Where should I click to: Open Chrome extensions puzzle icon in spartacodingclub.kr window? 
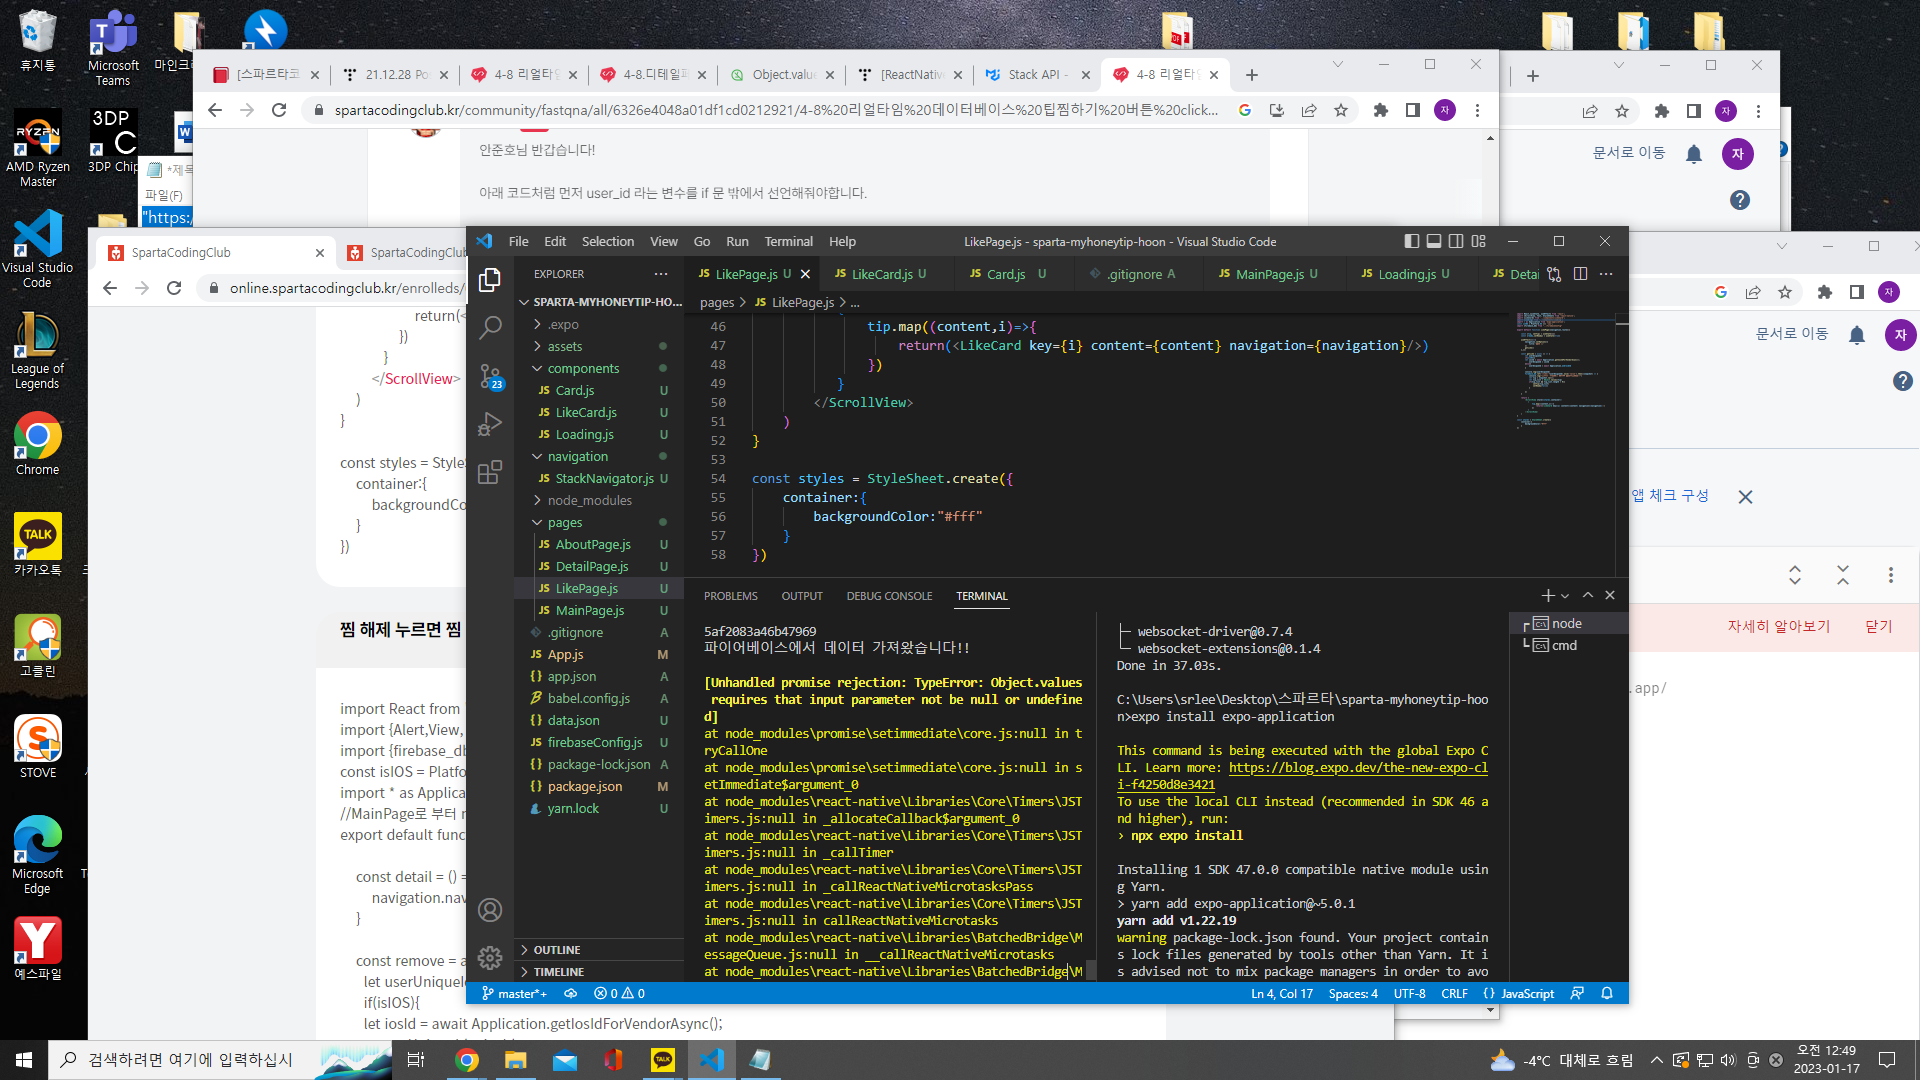(x=1381, y=110)
